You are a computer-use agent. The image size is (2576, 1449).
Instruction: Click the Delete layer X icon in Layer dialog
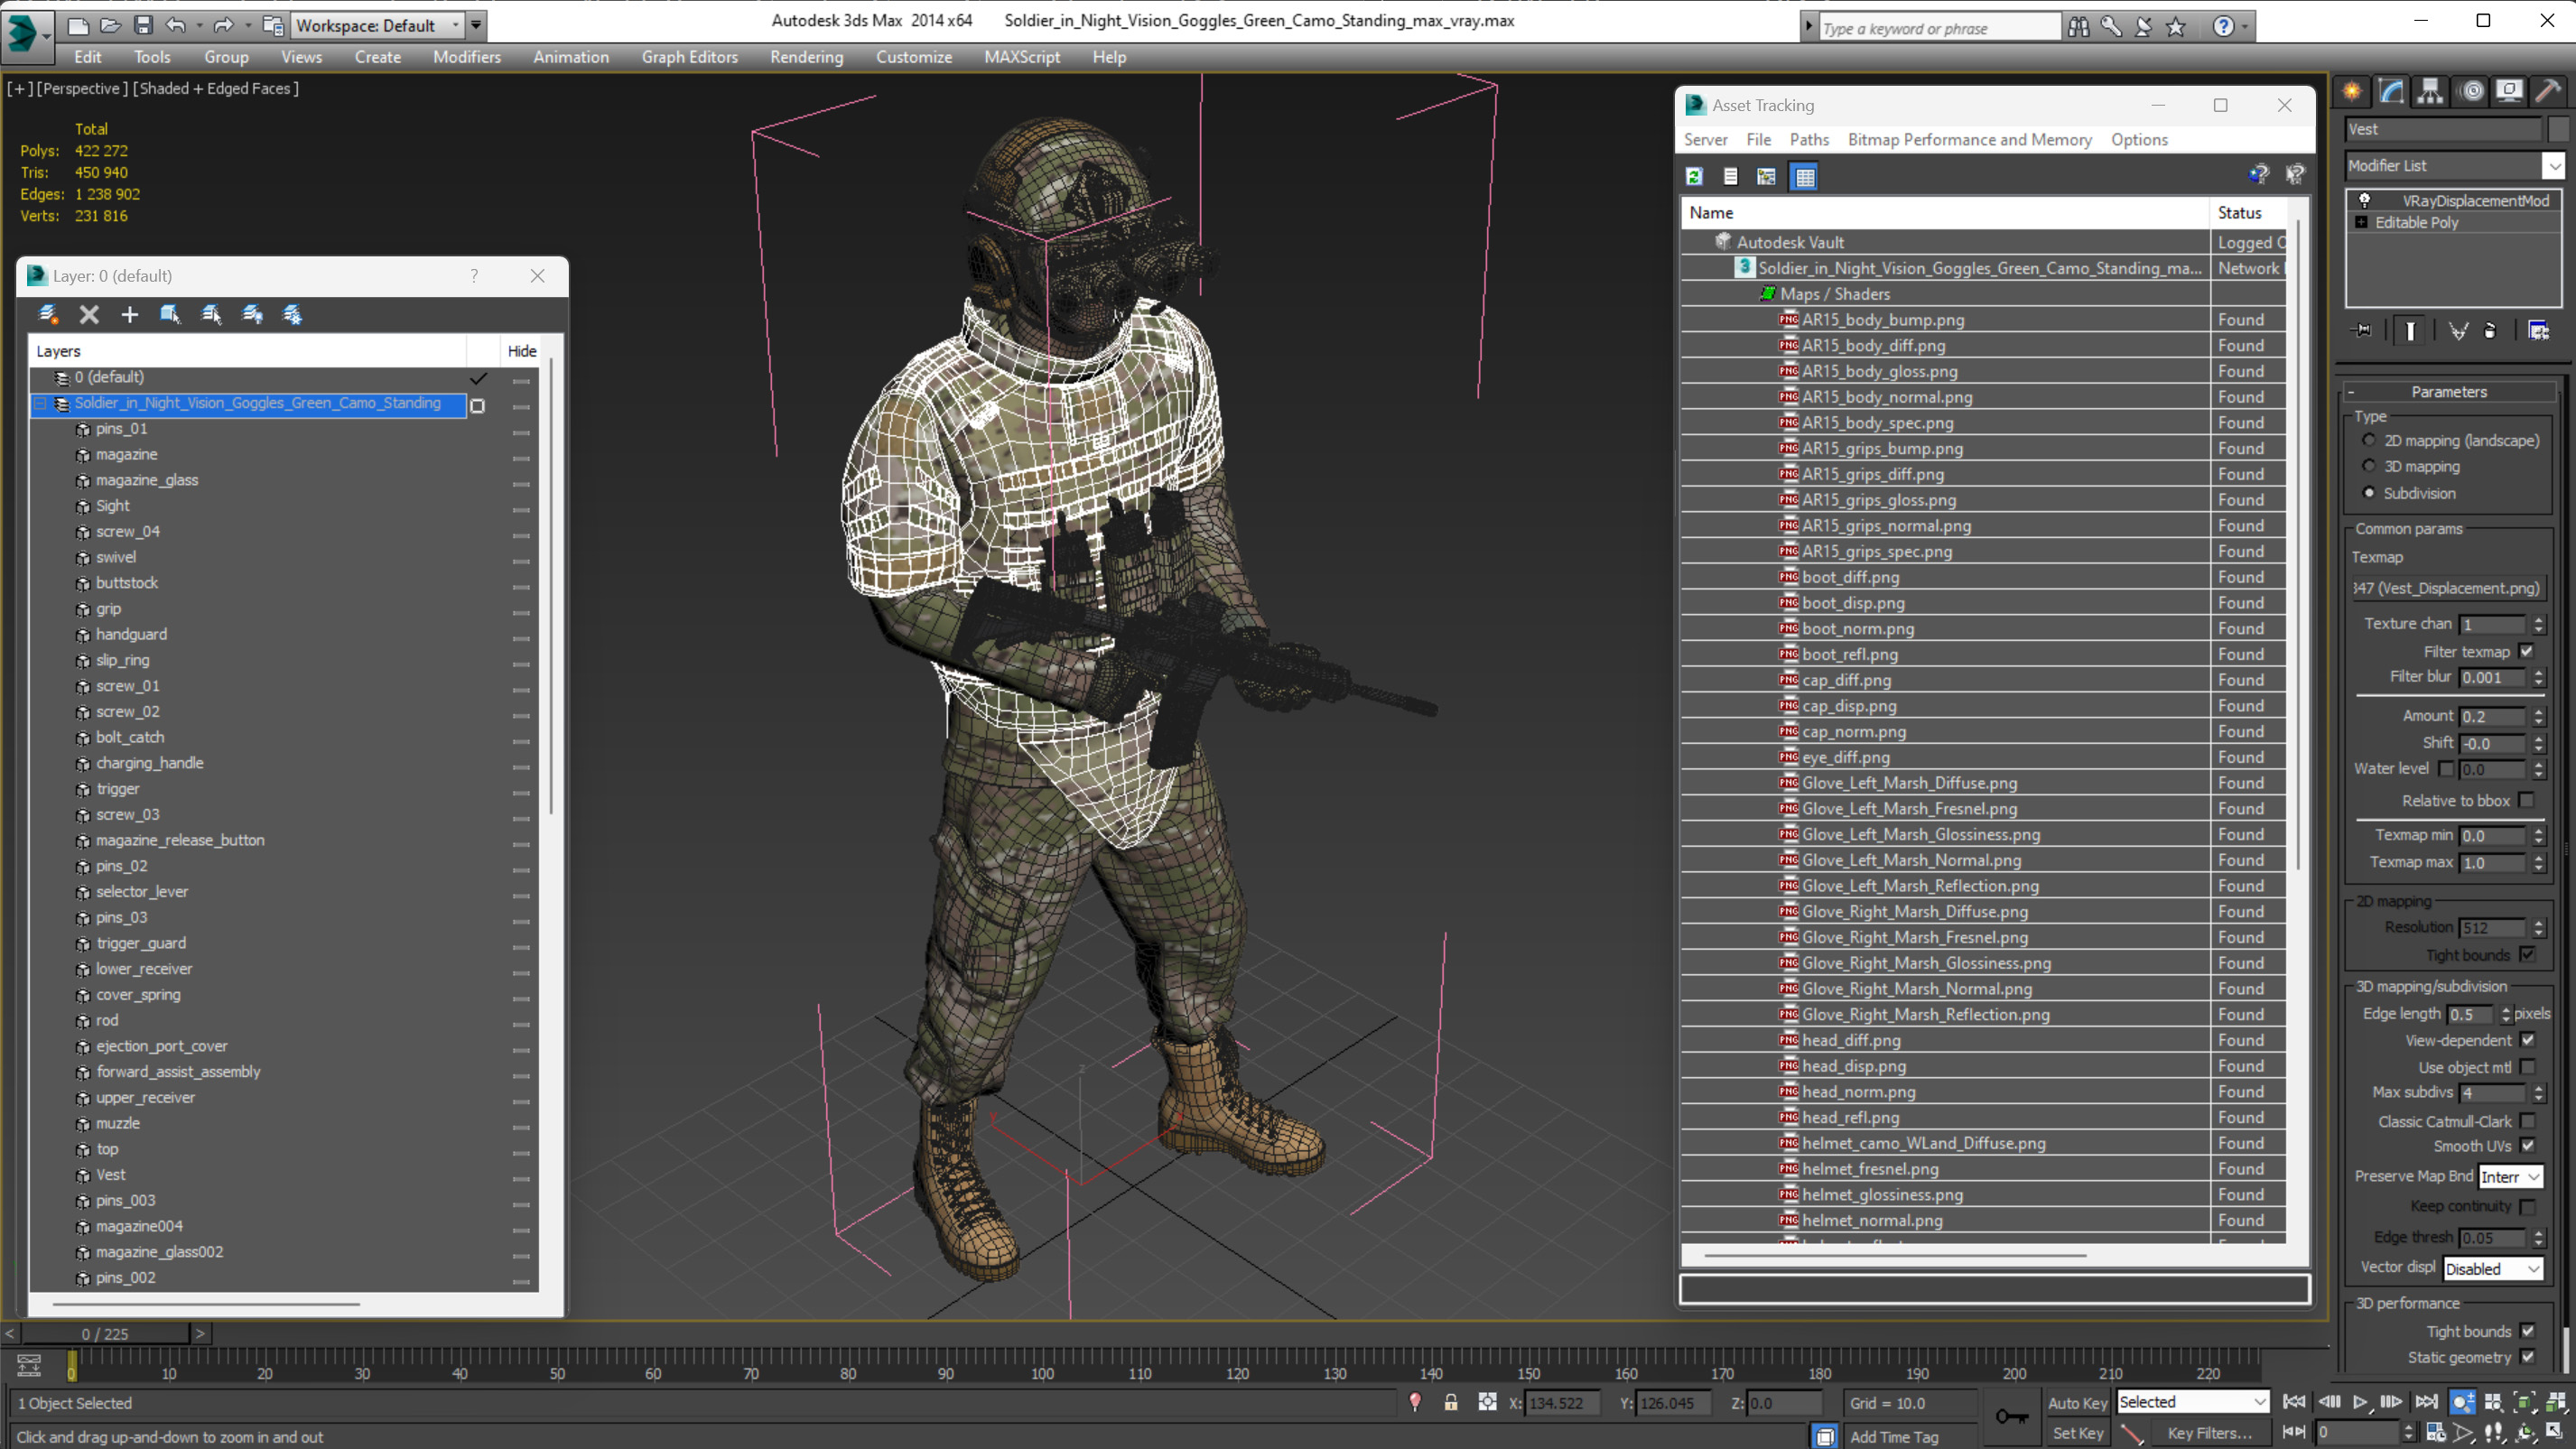[89, 314]
